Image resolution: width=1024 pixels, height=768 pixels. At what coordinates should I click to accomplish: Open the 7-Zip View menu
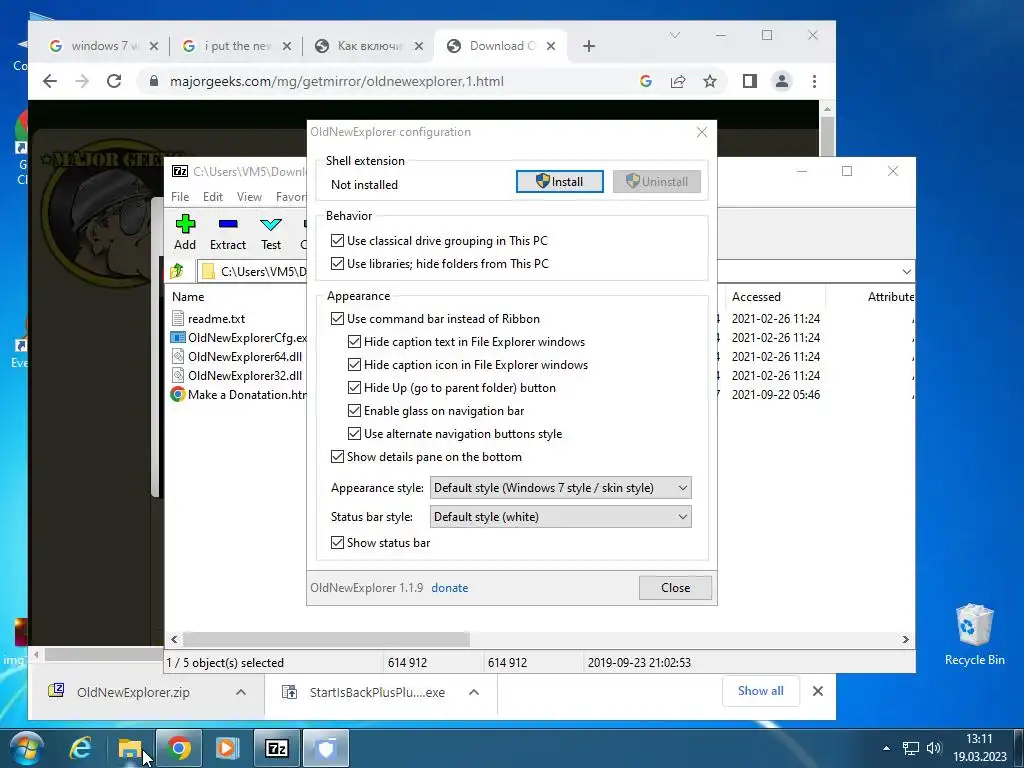249,197
